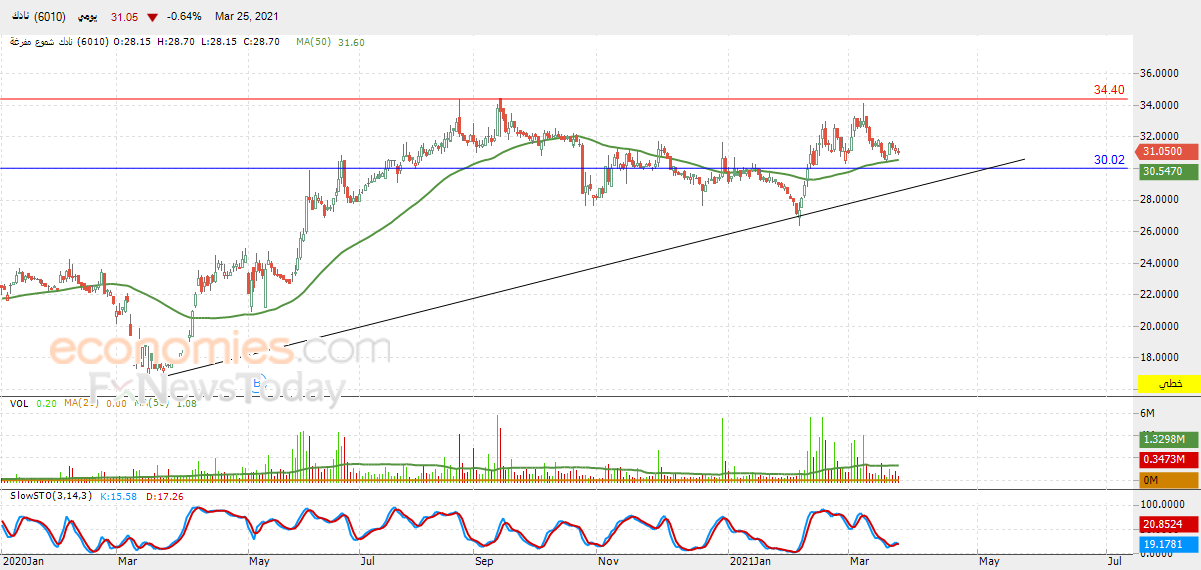Viewport: 1201px width, 570px height.
Task: Click the red 31.0500 last-price tag
Action: pos(1168,151)
